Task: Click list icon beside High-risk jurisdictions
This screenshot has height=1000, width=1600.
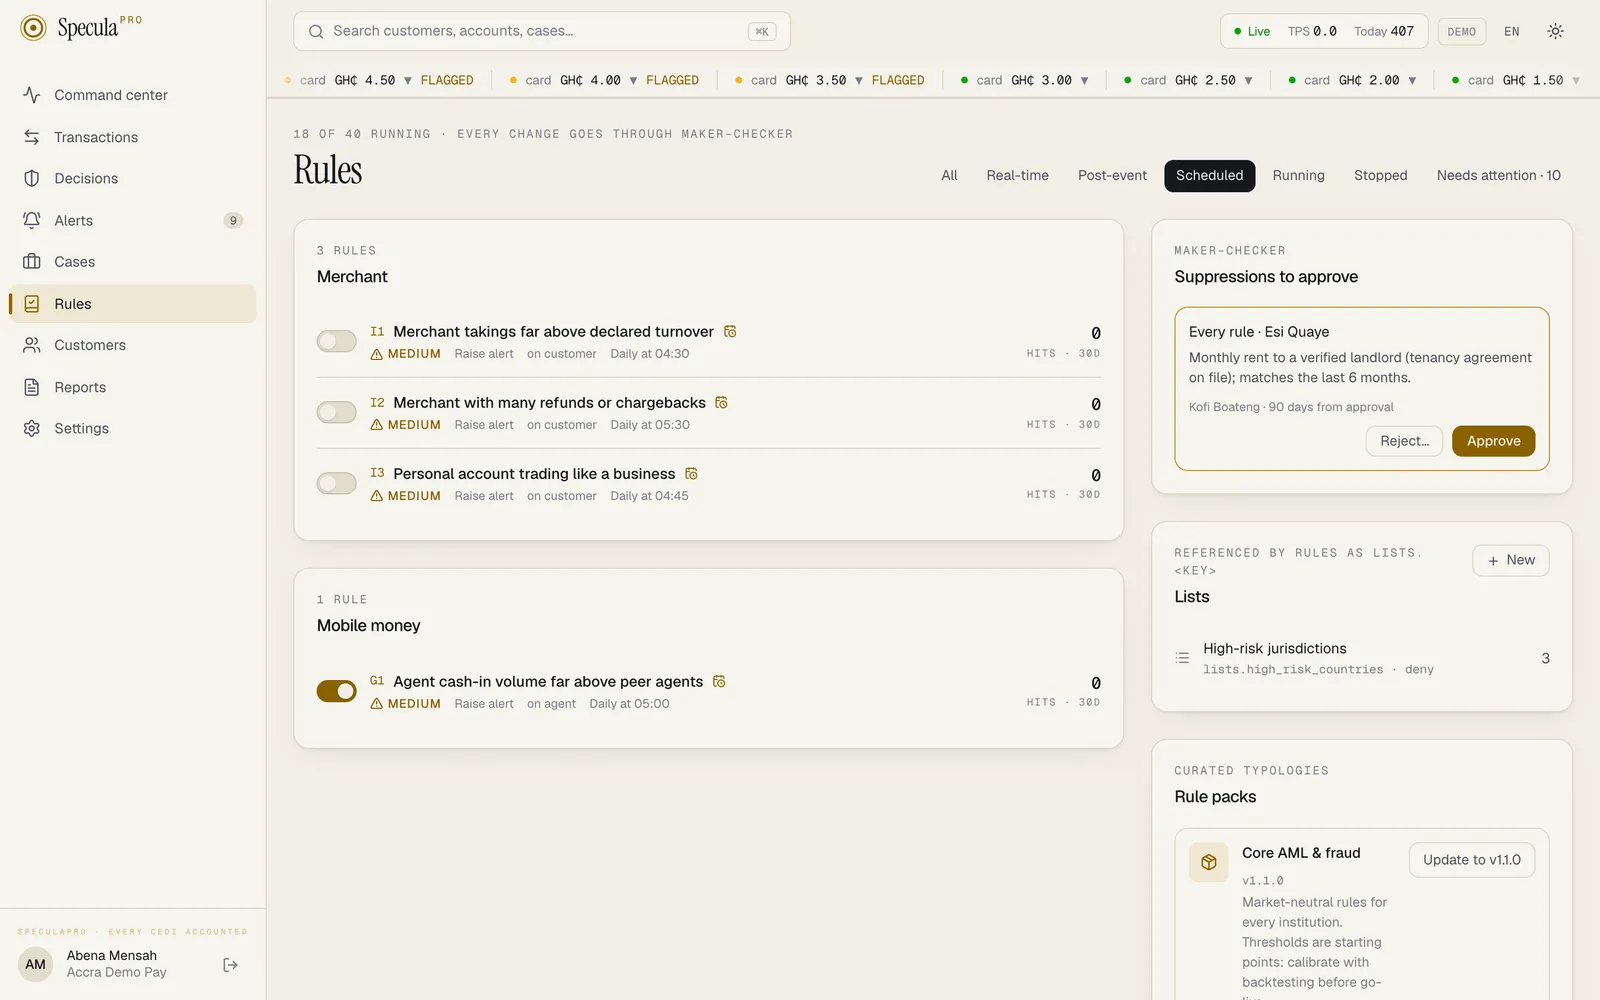Action: (1182, 658)
